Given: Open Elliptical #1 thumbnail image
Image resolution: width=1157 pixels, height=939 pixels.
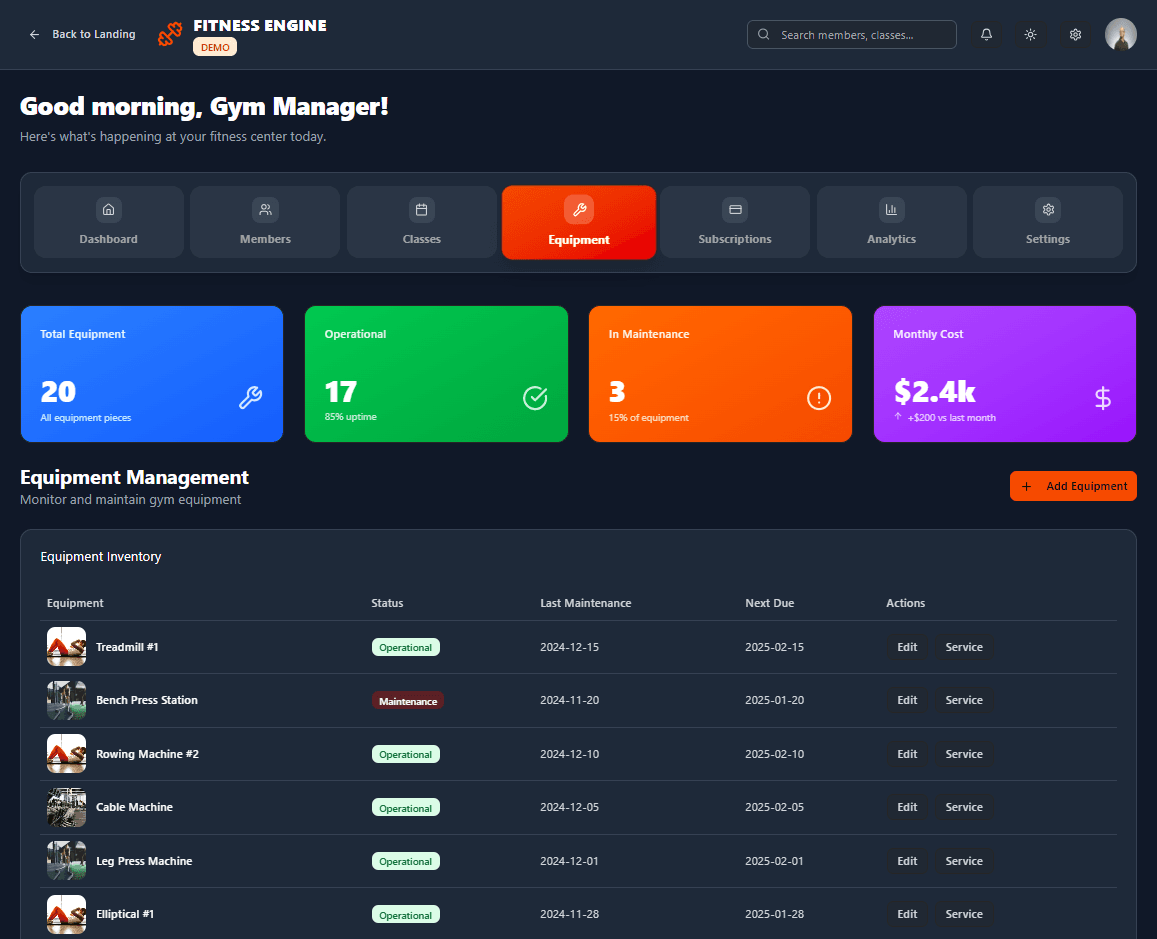Looking at the screenshot, I should (66, 914).
